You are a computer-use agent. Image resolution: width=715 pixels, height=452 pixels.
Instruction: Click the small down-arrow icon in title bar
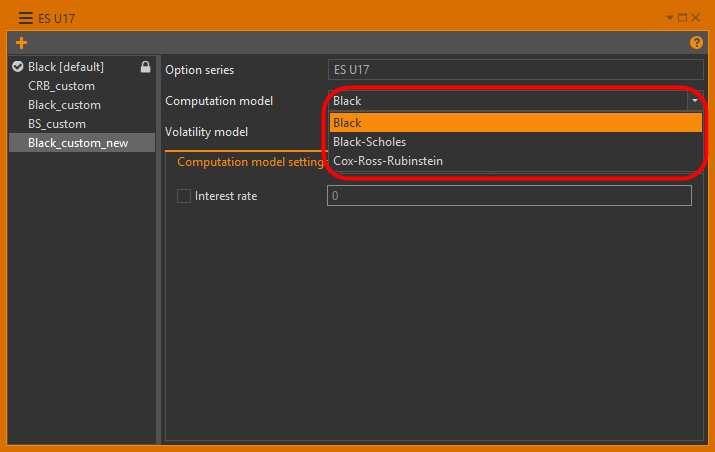pyautogui.click(x=670, y=18)
